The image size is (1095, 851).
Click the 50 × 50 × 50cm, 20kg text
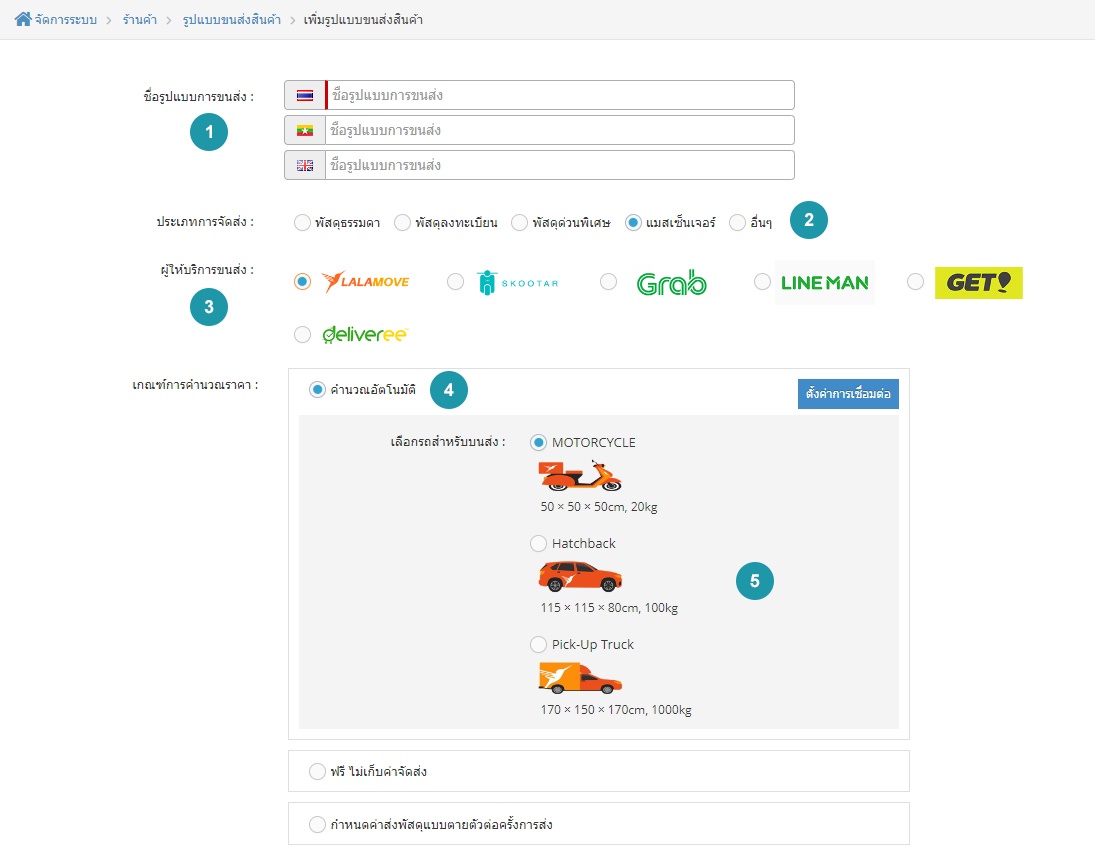598,507
